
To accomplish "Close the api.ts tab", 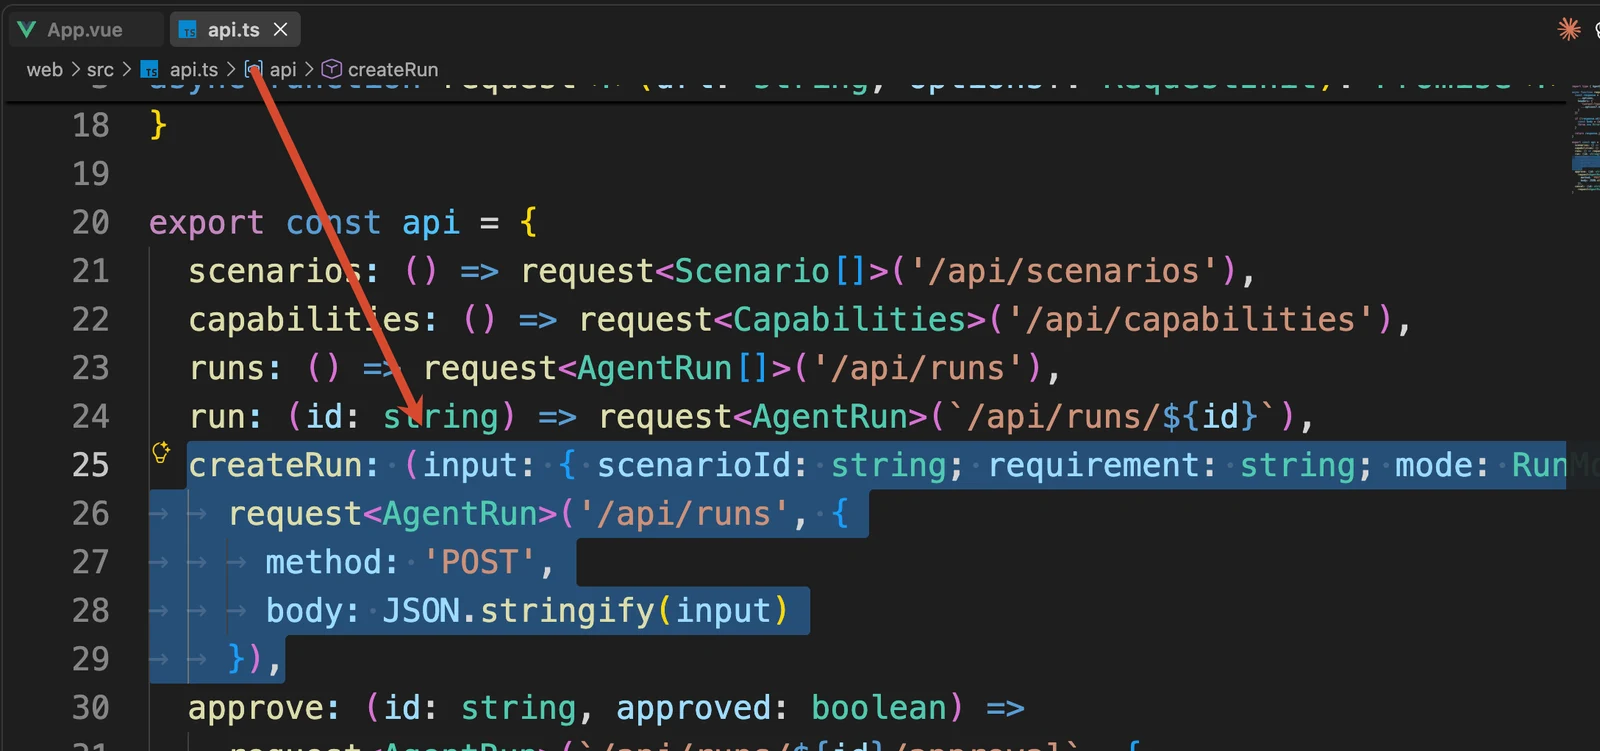I will pyautogui.click(x=281, y=30).
